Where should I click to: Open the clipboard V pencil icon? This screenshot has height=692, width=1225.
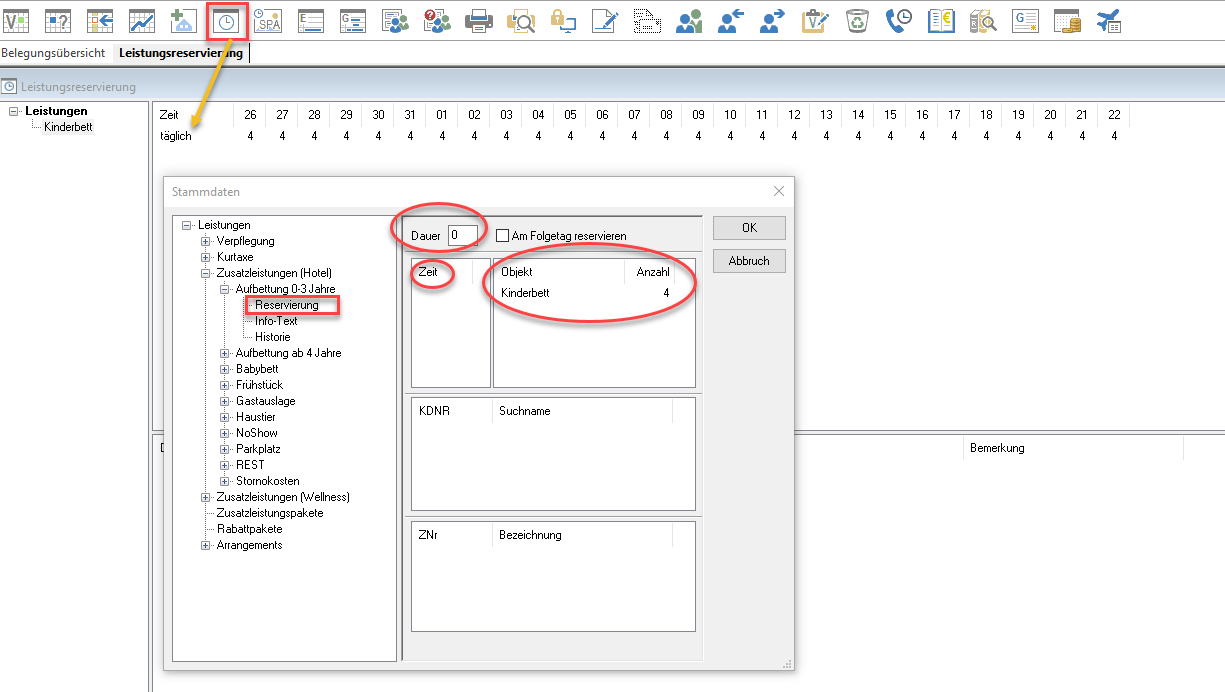(x=816, y=20)
